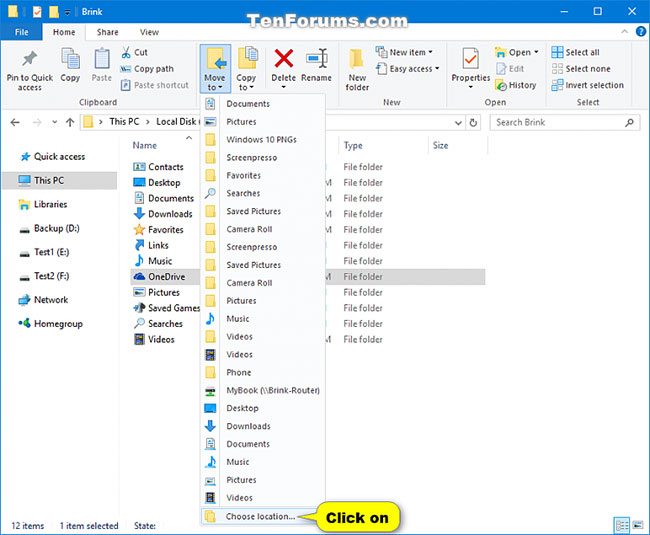Sort by the Size column header
This screenshot has width=650, height=535.
440,145
